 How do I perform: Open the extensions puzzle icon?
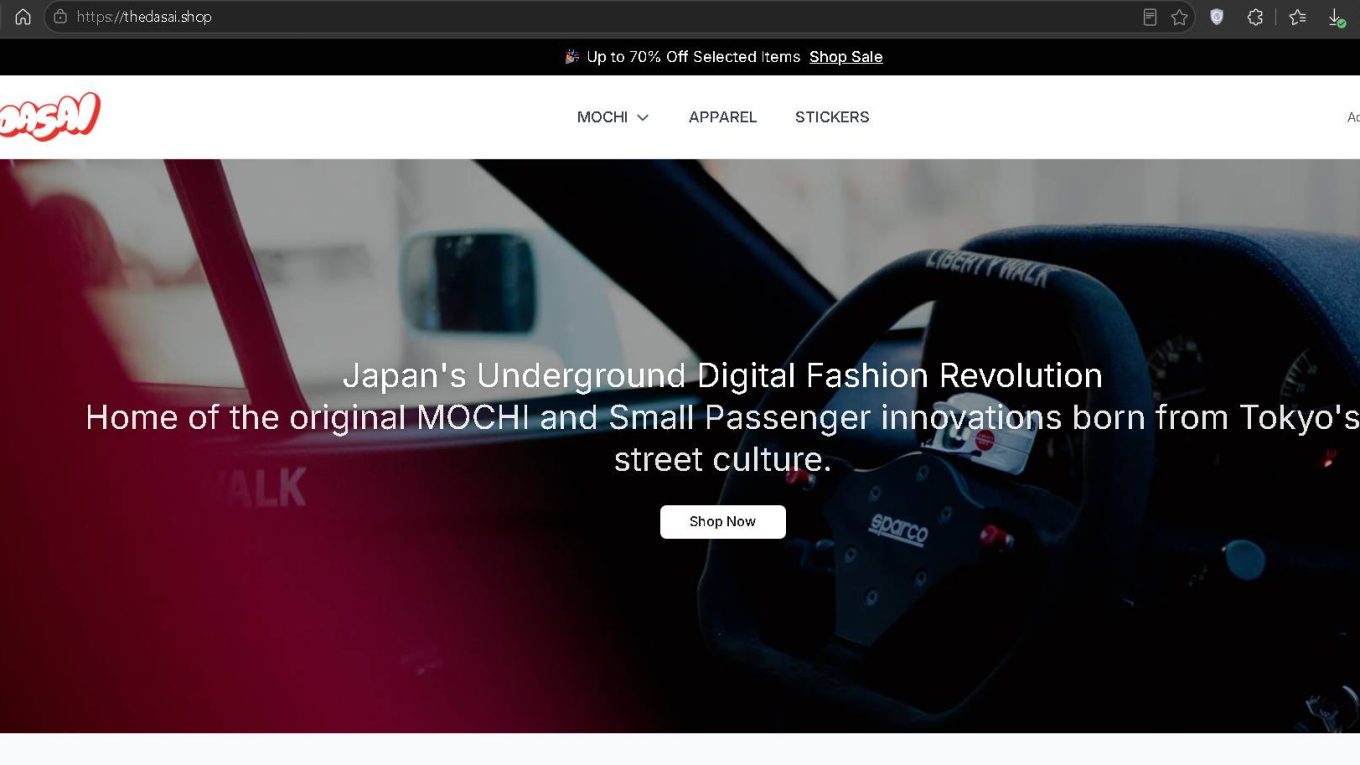[1255, 17]
